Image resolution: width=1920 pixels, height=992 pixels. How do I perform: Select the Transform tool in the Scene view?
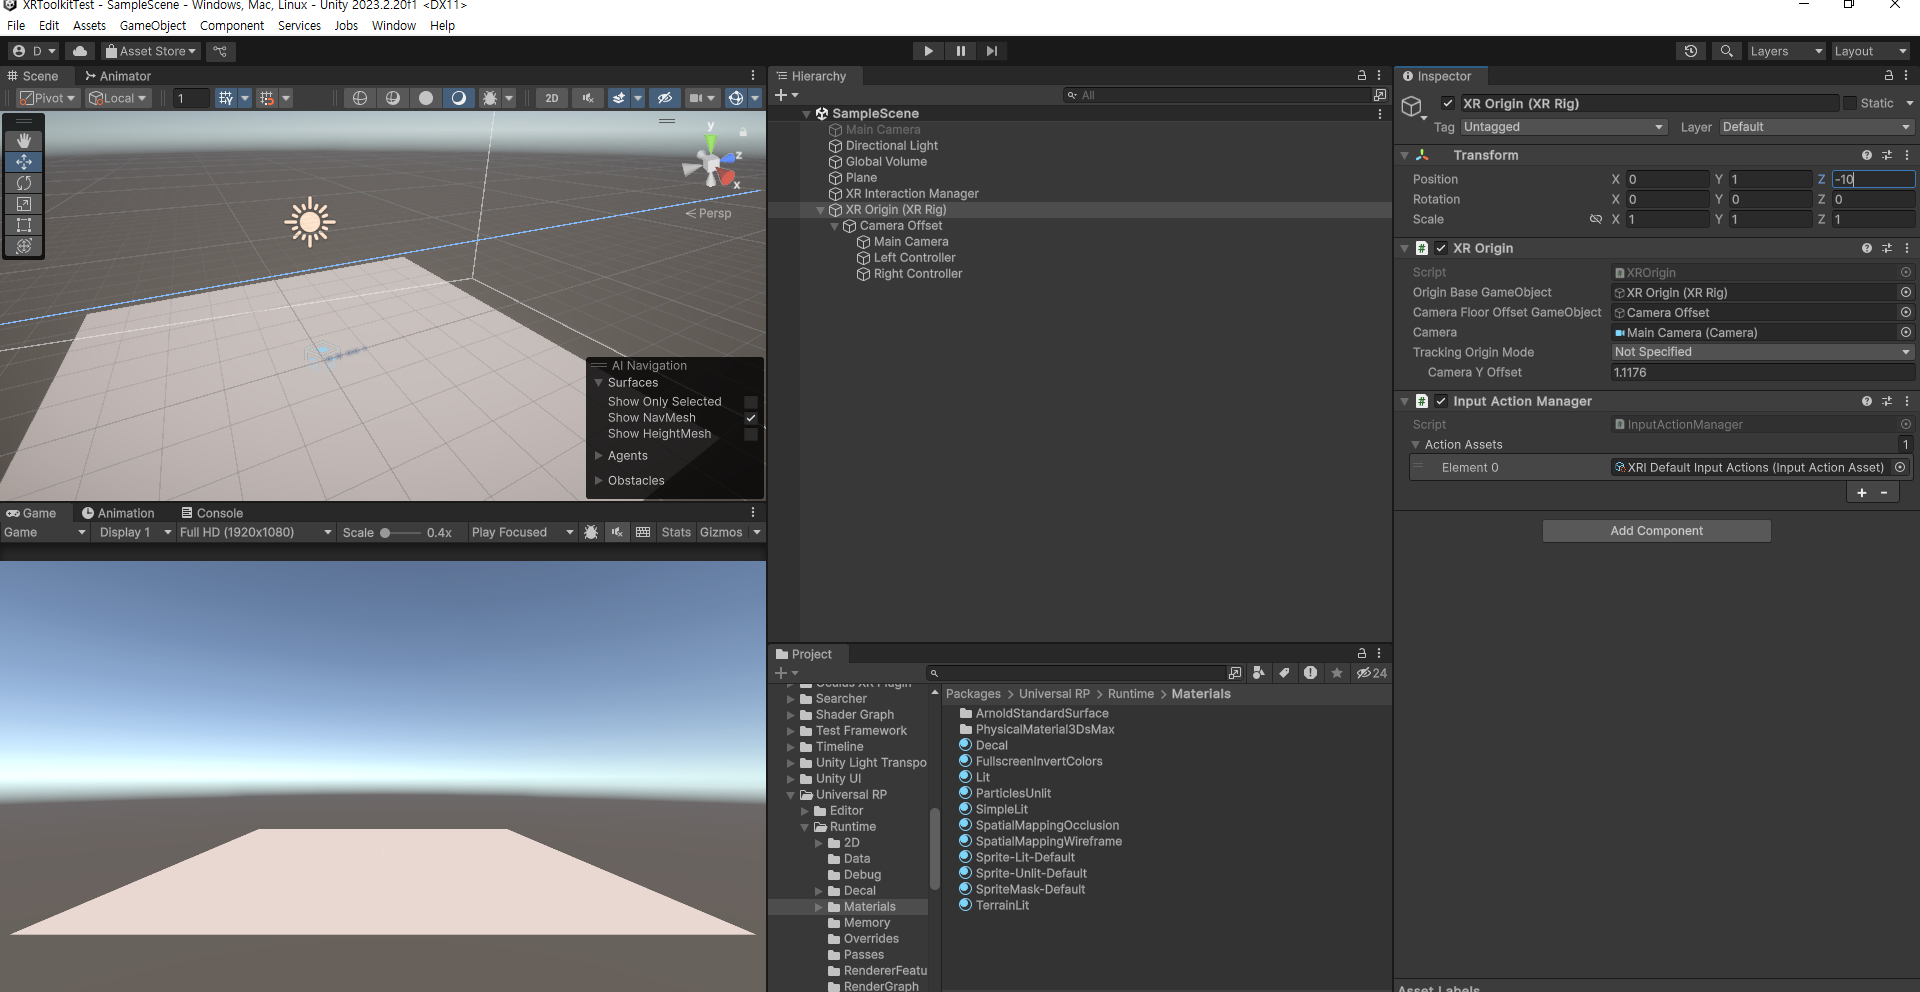click(24, 246)
